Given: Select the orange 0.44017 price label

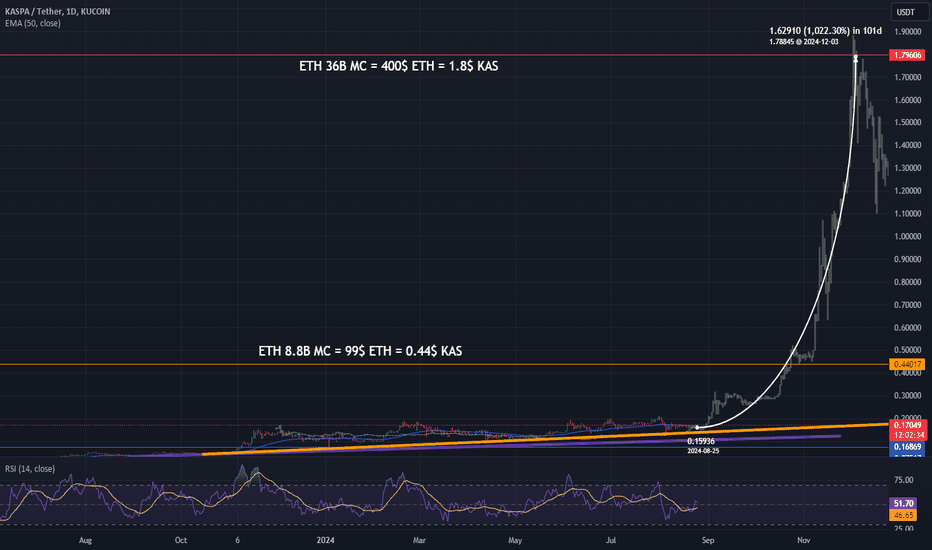Looking at the screenshot, I should coord(907,364).
